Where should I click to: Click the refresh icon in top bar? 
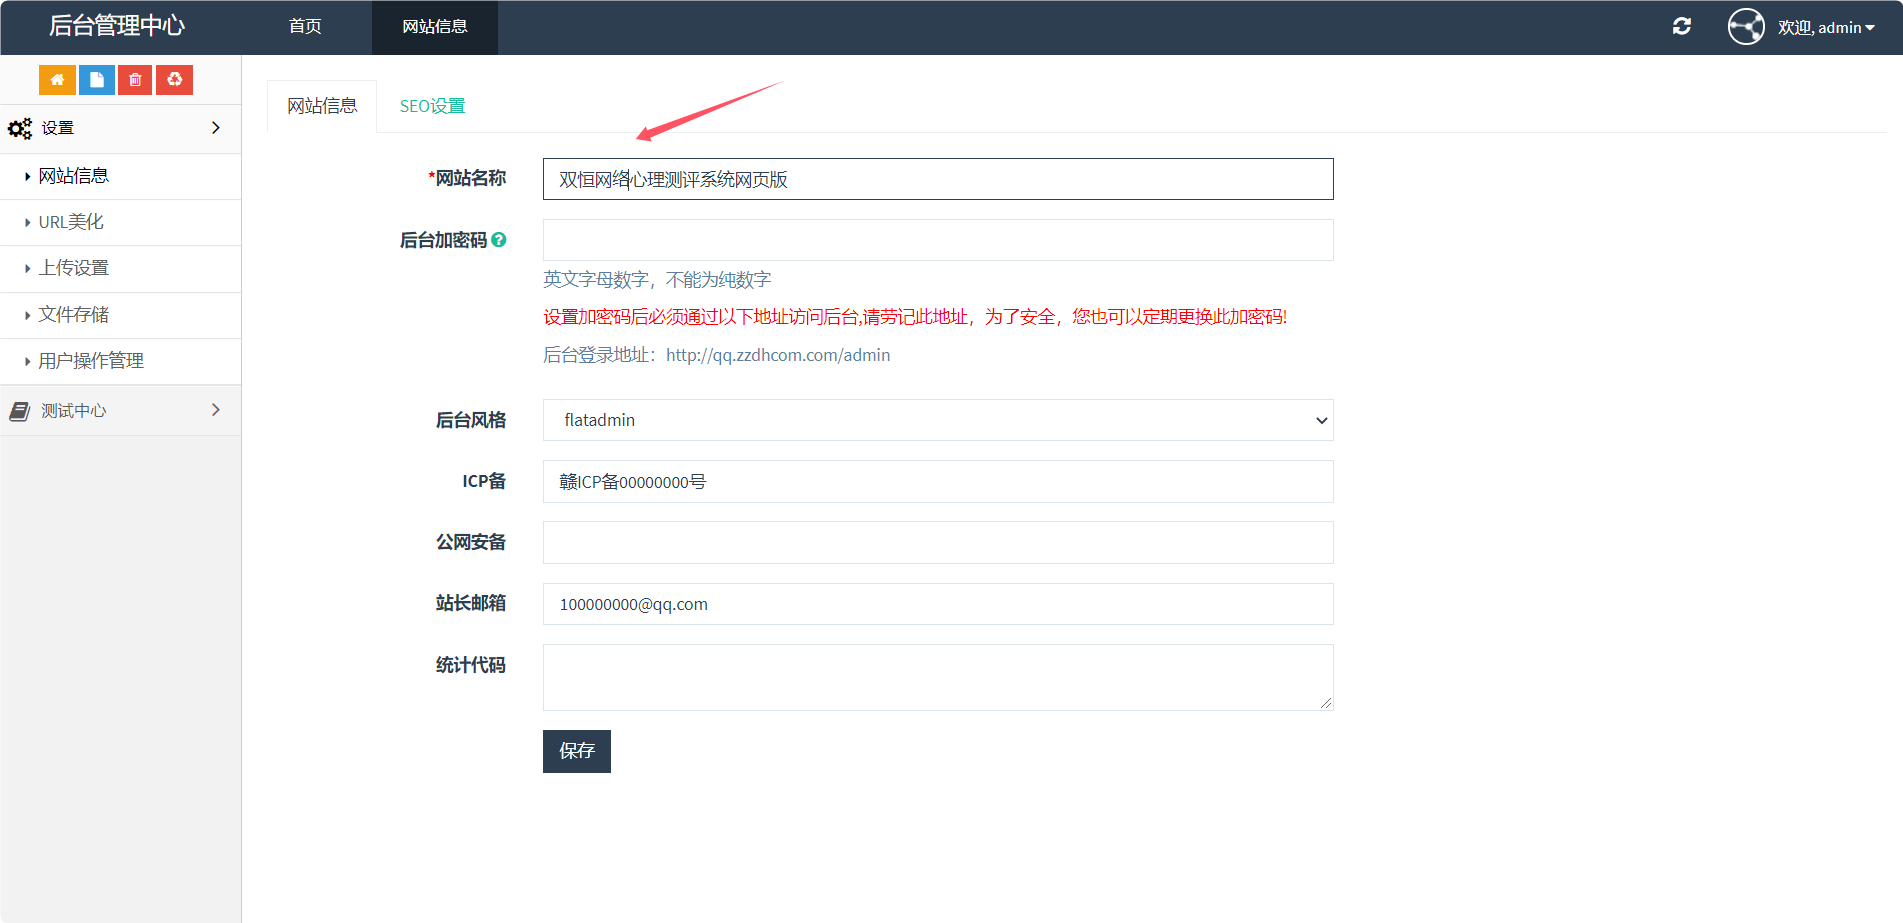[x=1681, y=27]
